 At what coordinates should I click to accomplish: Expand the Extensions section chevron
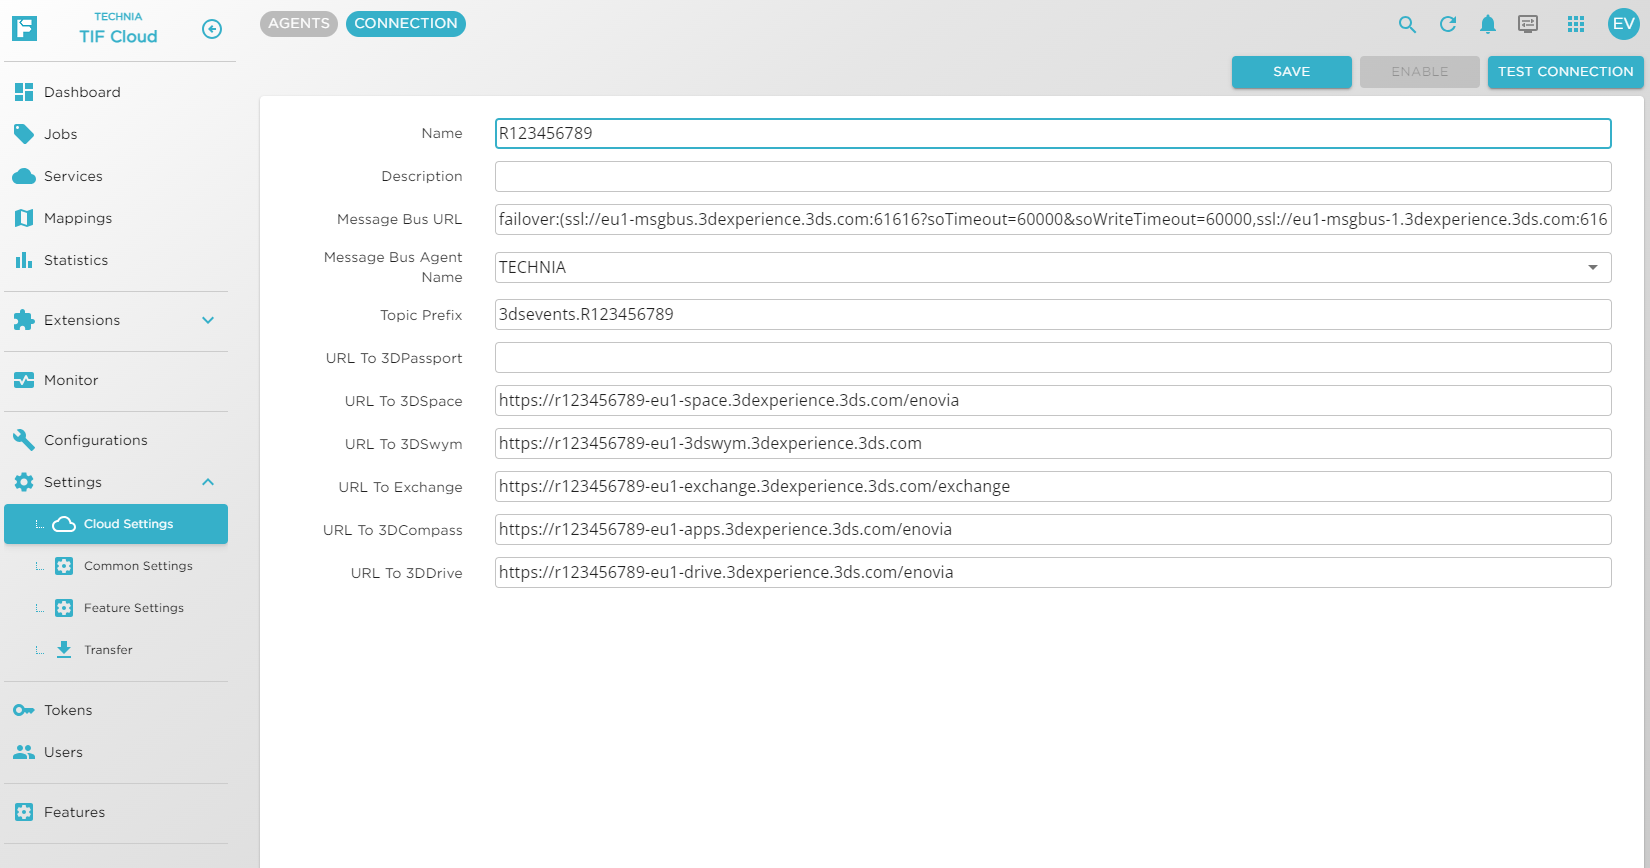pyautogui.click(x=208, y=320)
